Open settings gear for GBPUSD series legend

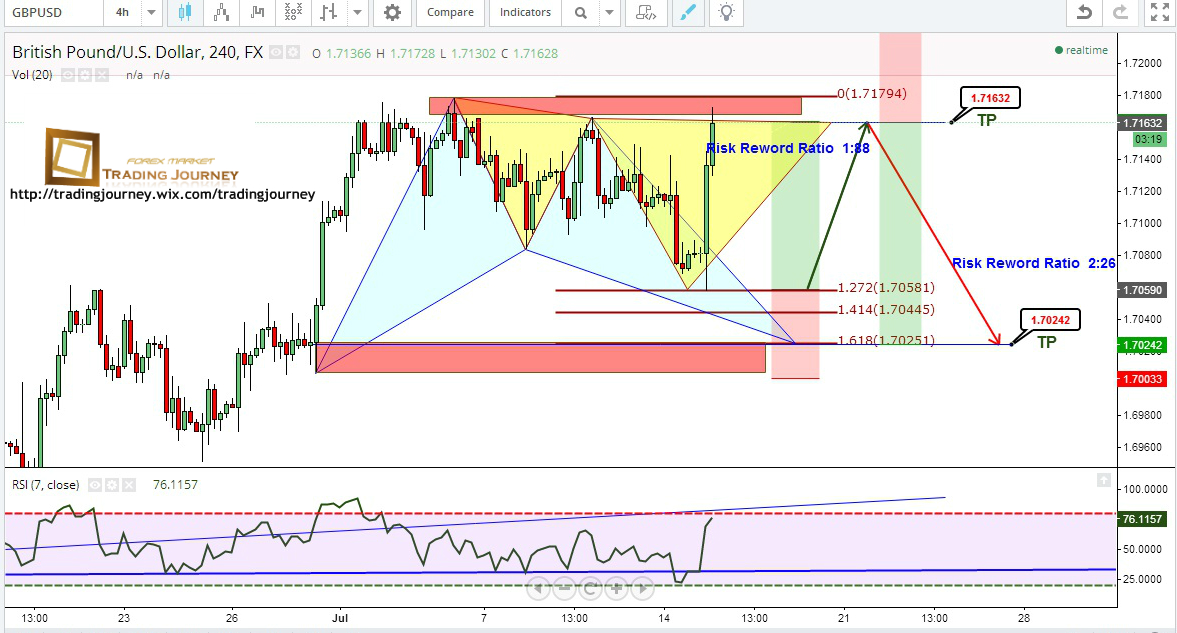[293, 53]
